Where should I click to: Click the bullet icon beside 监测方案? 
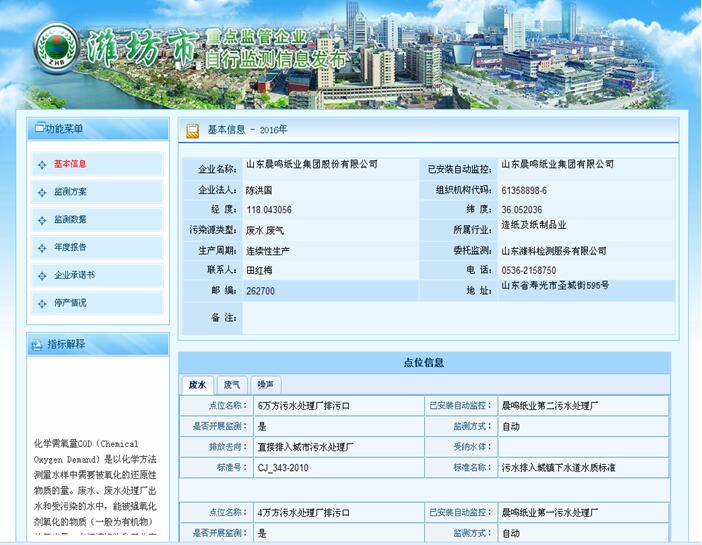(40, 192)
